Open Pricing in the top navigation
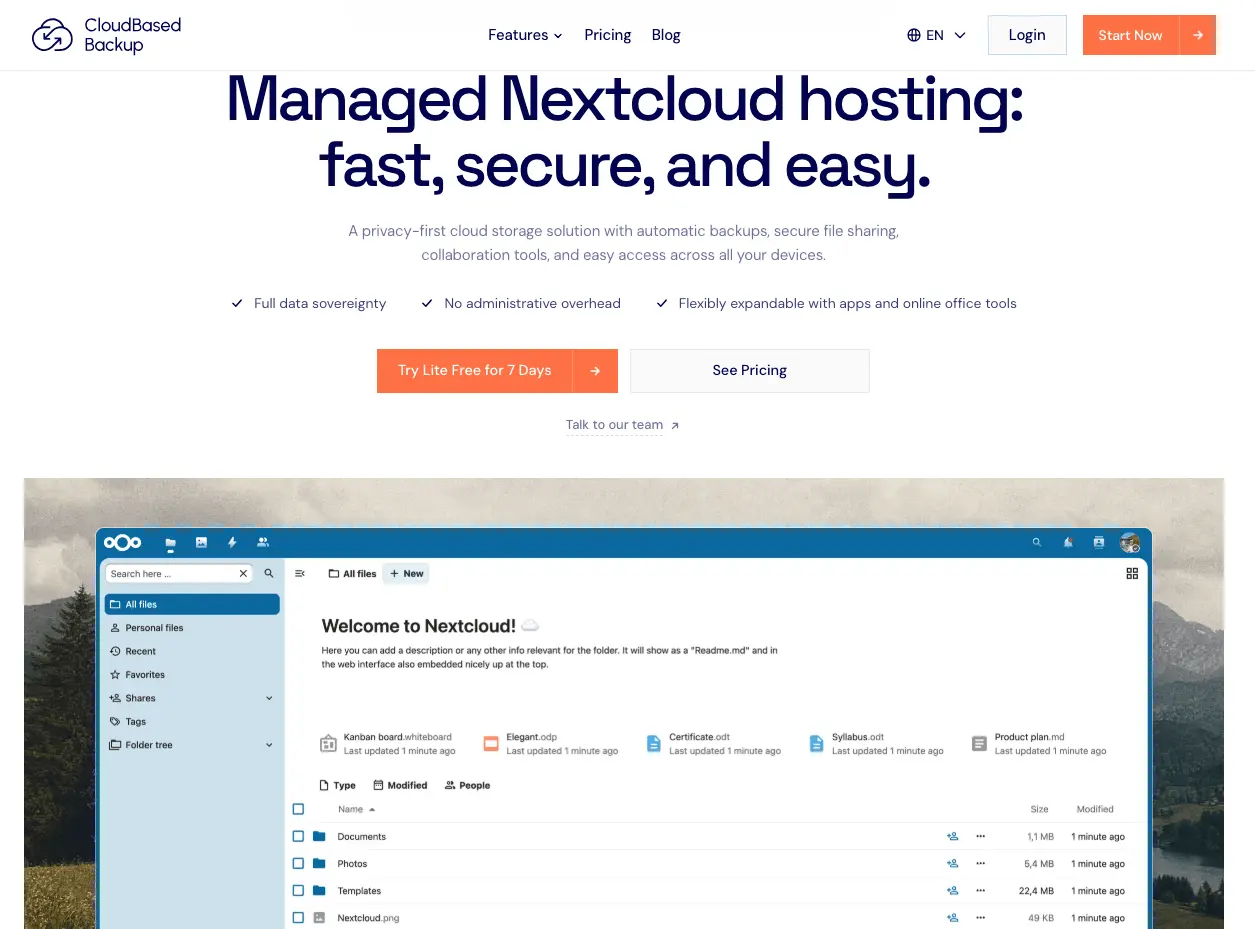Viewport: 1255px width, 929px height. [608, 35]
